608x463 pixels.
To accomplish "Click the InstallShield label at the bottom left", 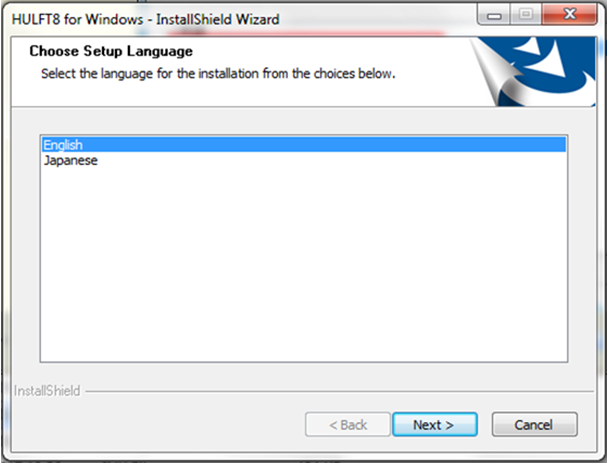I will (x=47, y=390).
